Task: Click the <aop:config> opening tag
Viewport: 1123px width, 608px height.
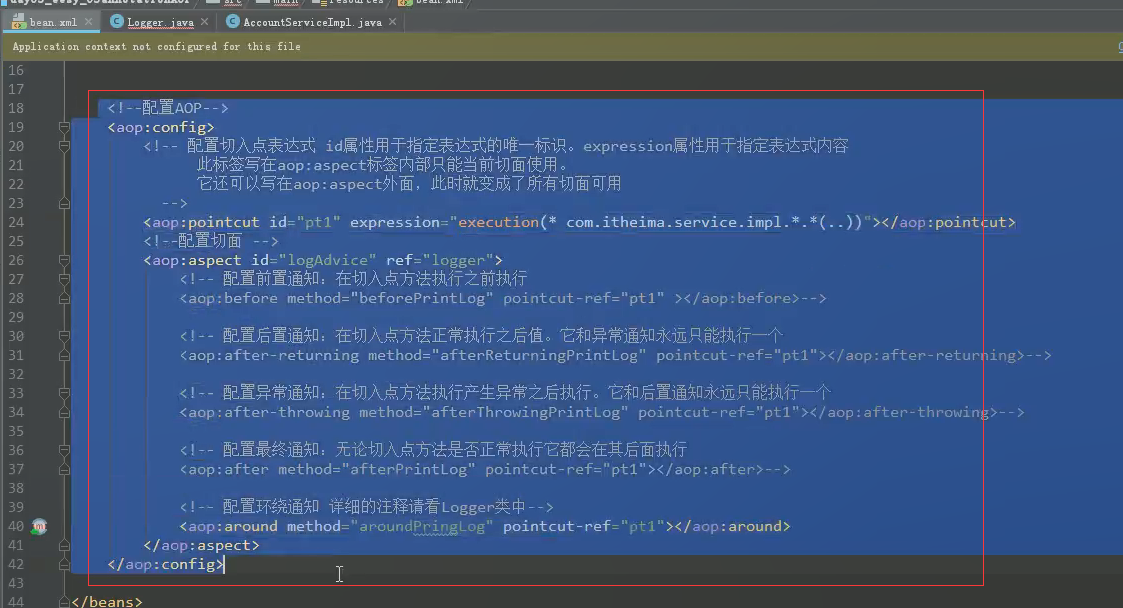Action: click(x=160, y=127)
